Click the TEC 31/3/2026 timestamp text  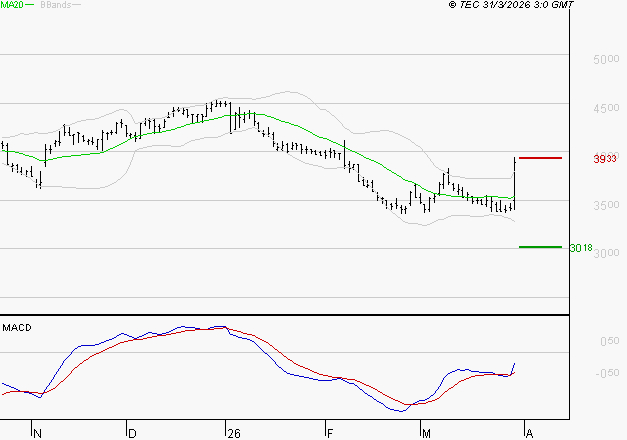(511, 5)
